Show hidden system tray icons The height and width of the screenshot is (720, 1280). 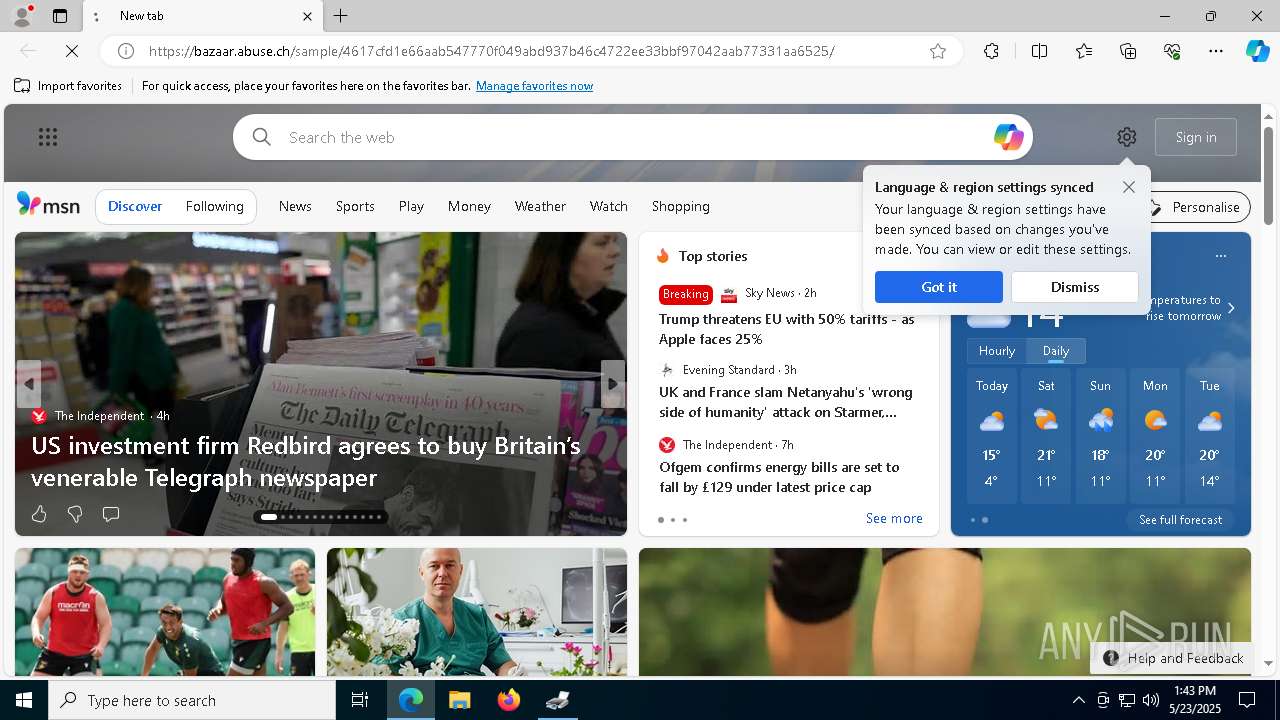click(x=1078, y=701)
